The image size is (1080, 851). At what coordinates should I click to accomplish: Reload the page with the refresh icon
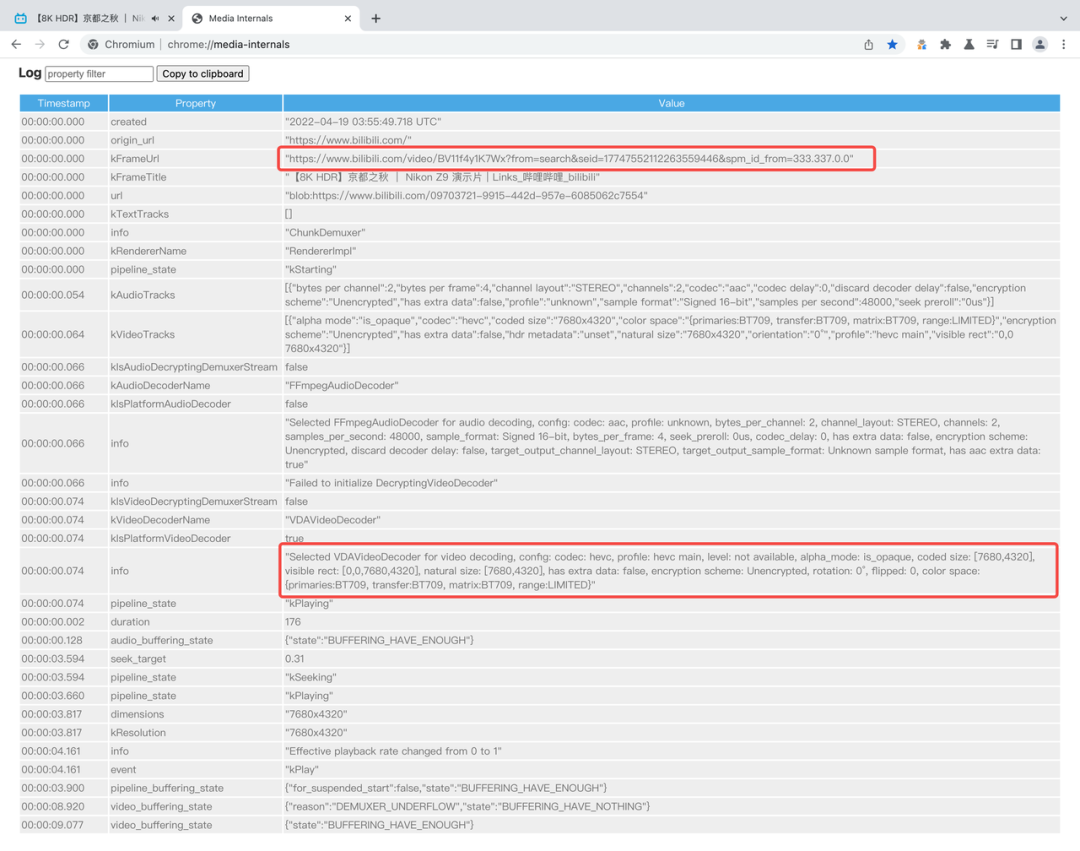[63, 44]
